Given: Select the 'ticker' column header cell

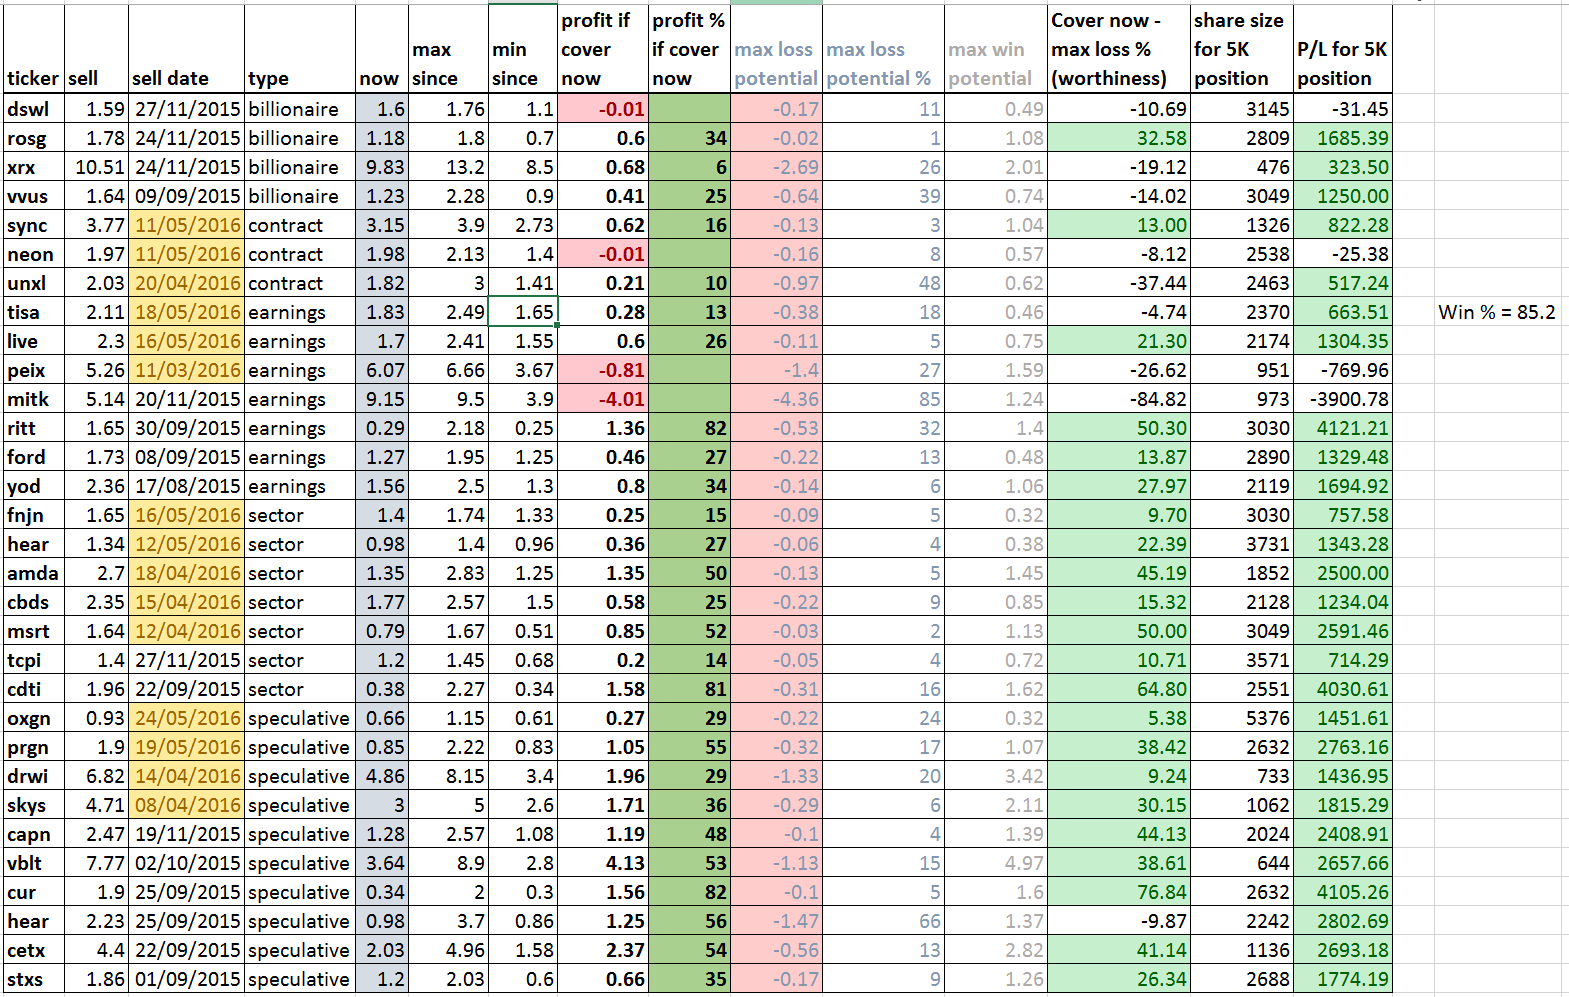Looking at the screenshot, I should (x=34, y=49).
